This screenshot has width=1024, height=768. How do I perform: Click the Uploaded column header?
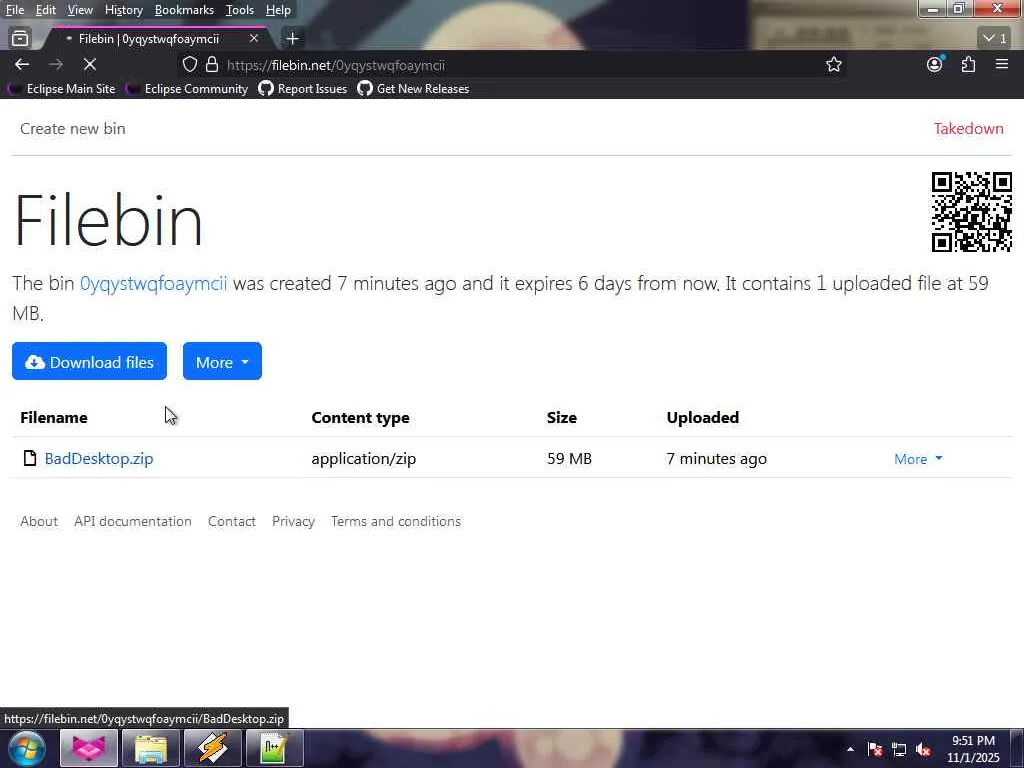(703, 418)
